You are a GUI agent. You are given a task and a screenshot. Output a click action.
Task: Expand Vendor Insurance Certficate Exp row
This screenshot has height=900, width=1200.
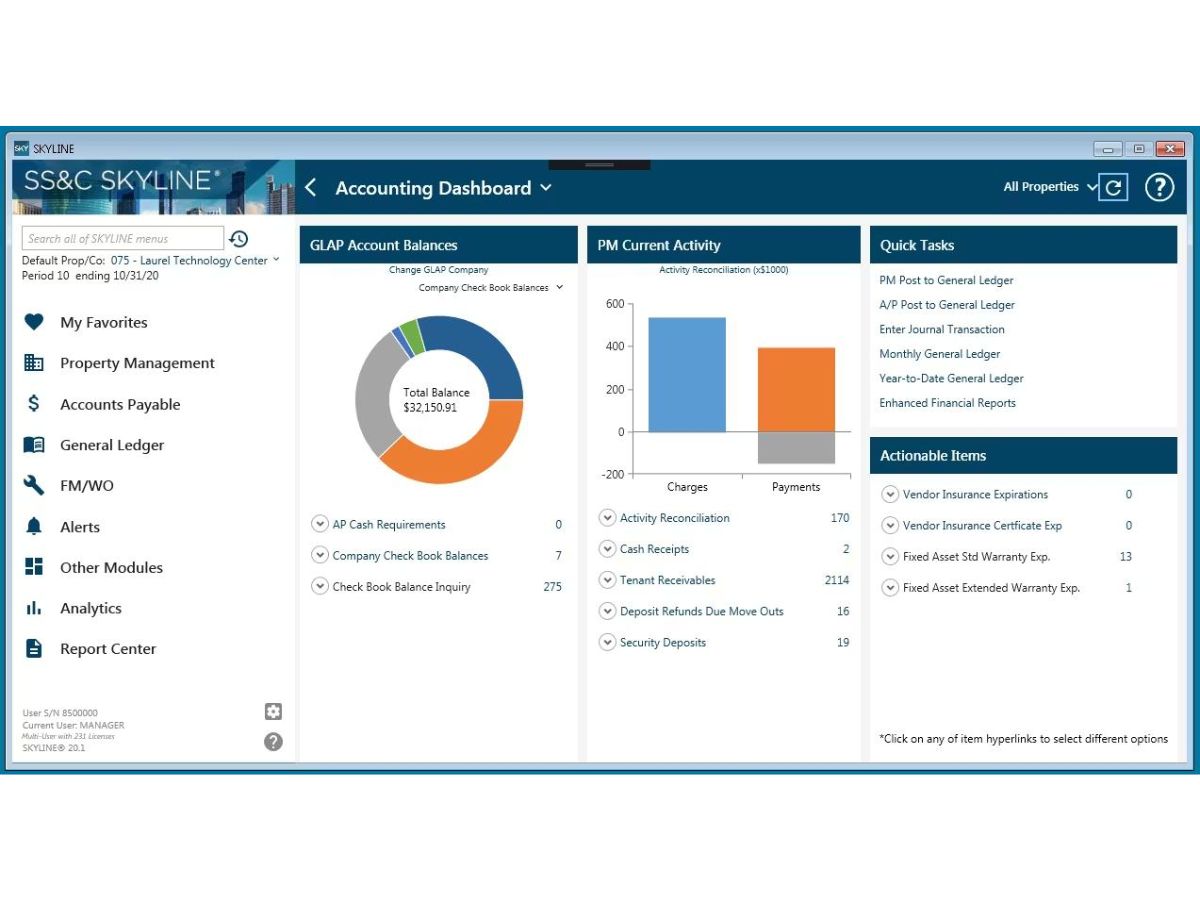[x=890, y=525]
